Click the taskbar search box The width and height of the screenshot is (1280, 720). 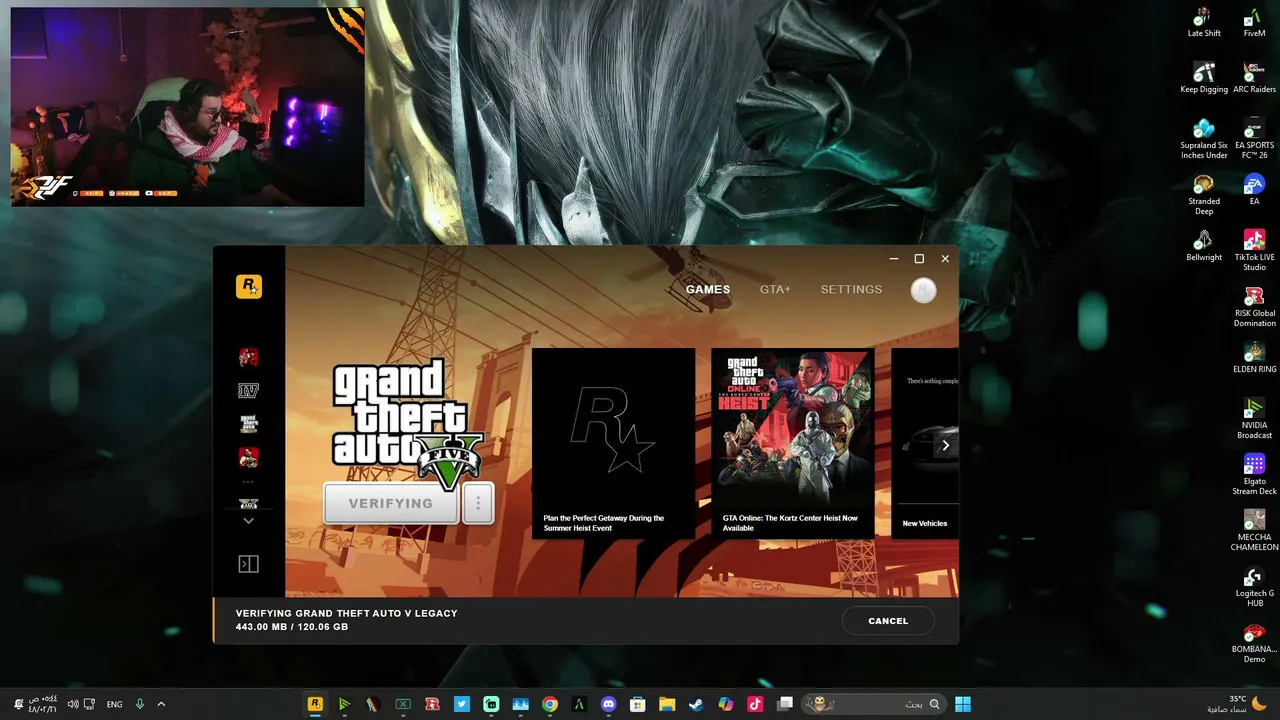point(875,704)
